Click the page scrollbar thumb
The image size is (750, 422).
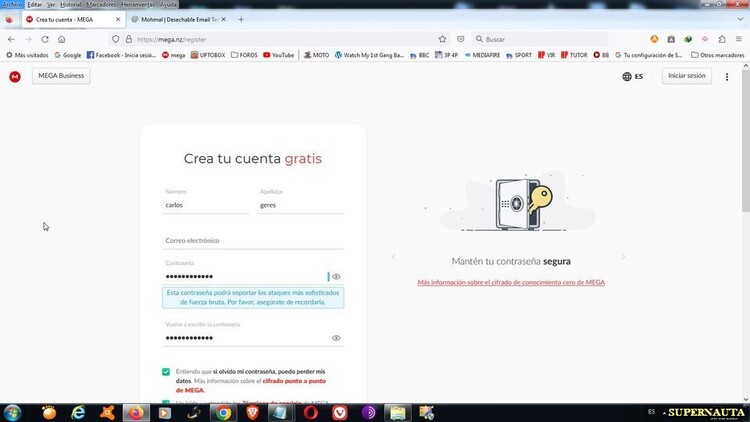coord(746,141)
